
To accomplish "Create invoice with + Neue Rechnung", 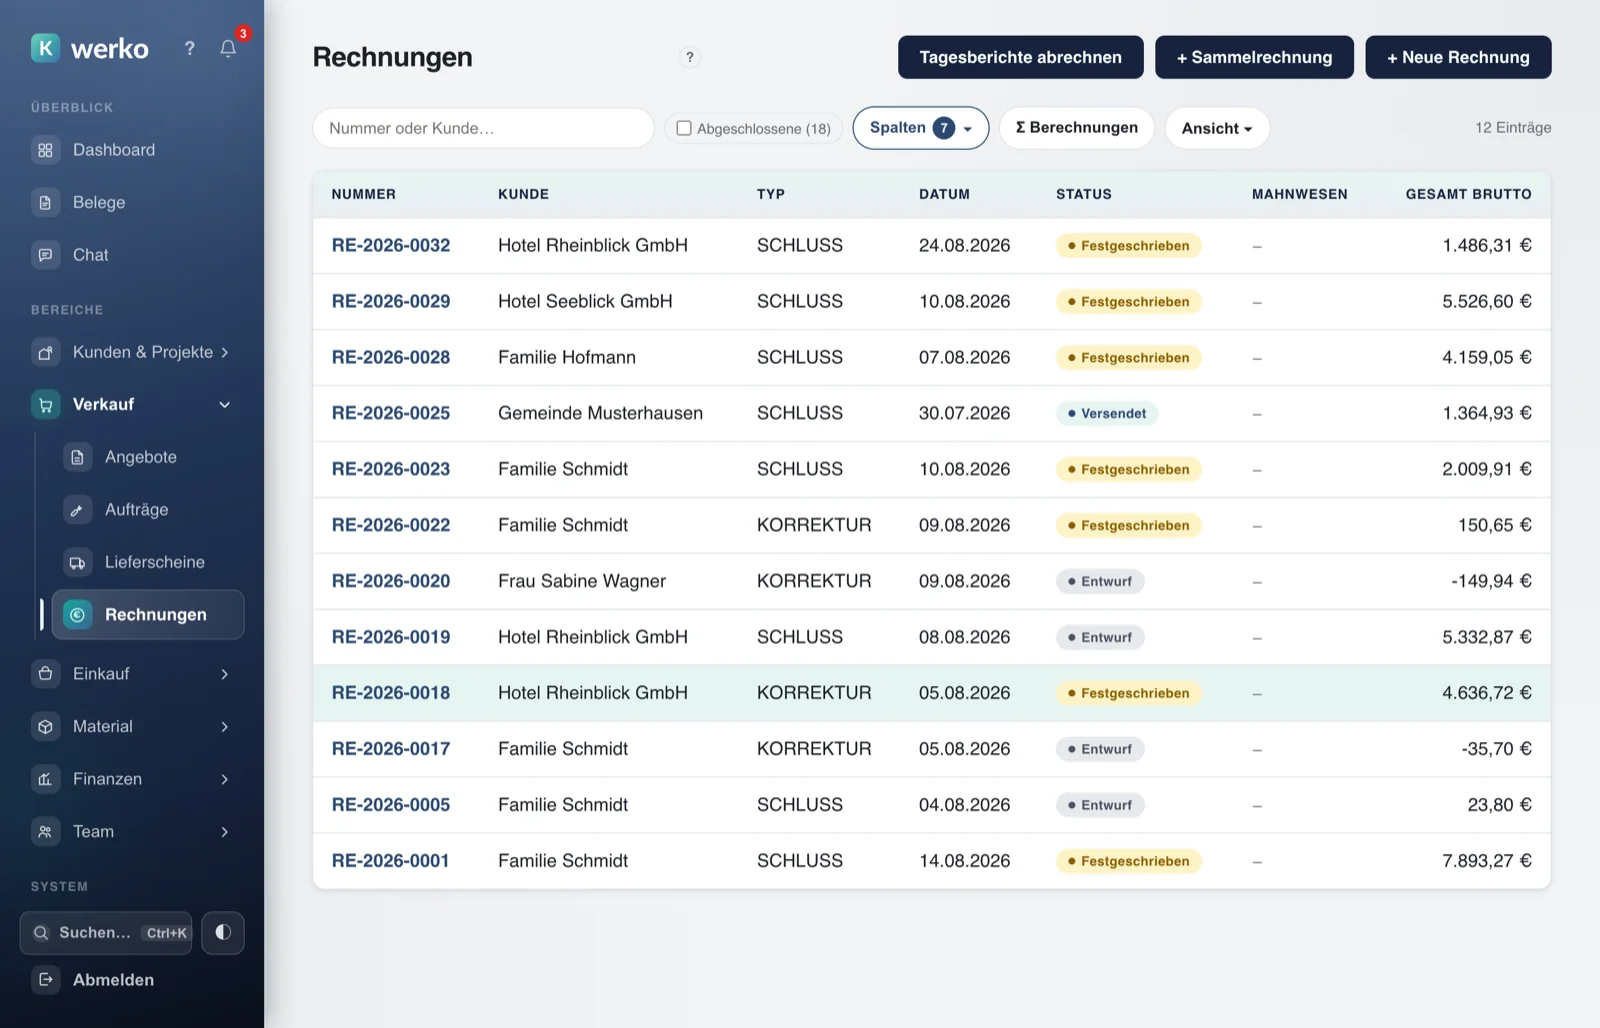I will [x=1458, y=57].
